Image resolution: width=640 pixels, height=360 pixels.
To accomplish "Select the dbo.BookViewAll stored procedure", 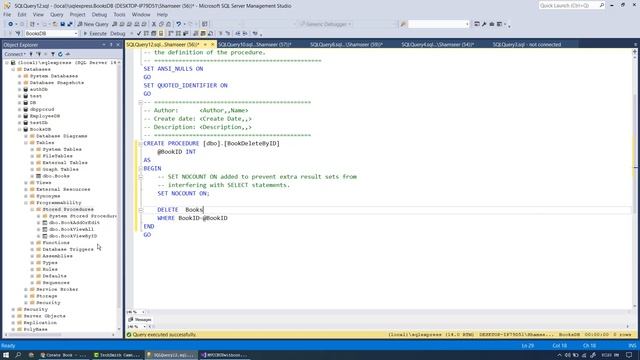I will (71, 229).
